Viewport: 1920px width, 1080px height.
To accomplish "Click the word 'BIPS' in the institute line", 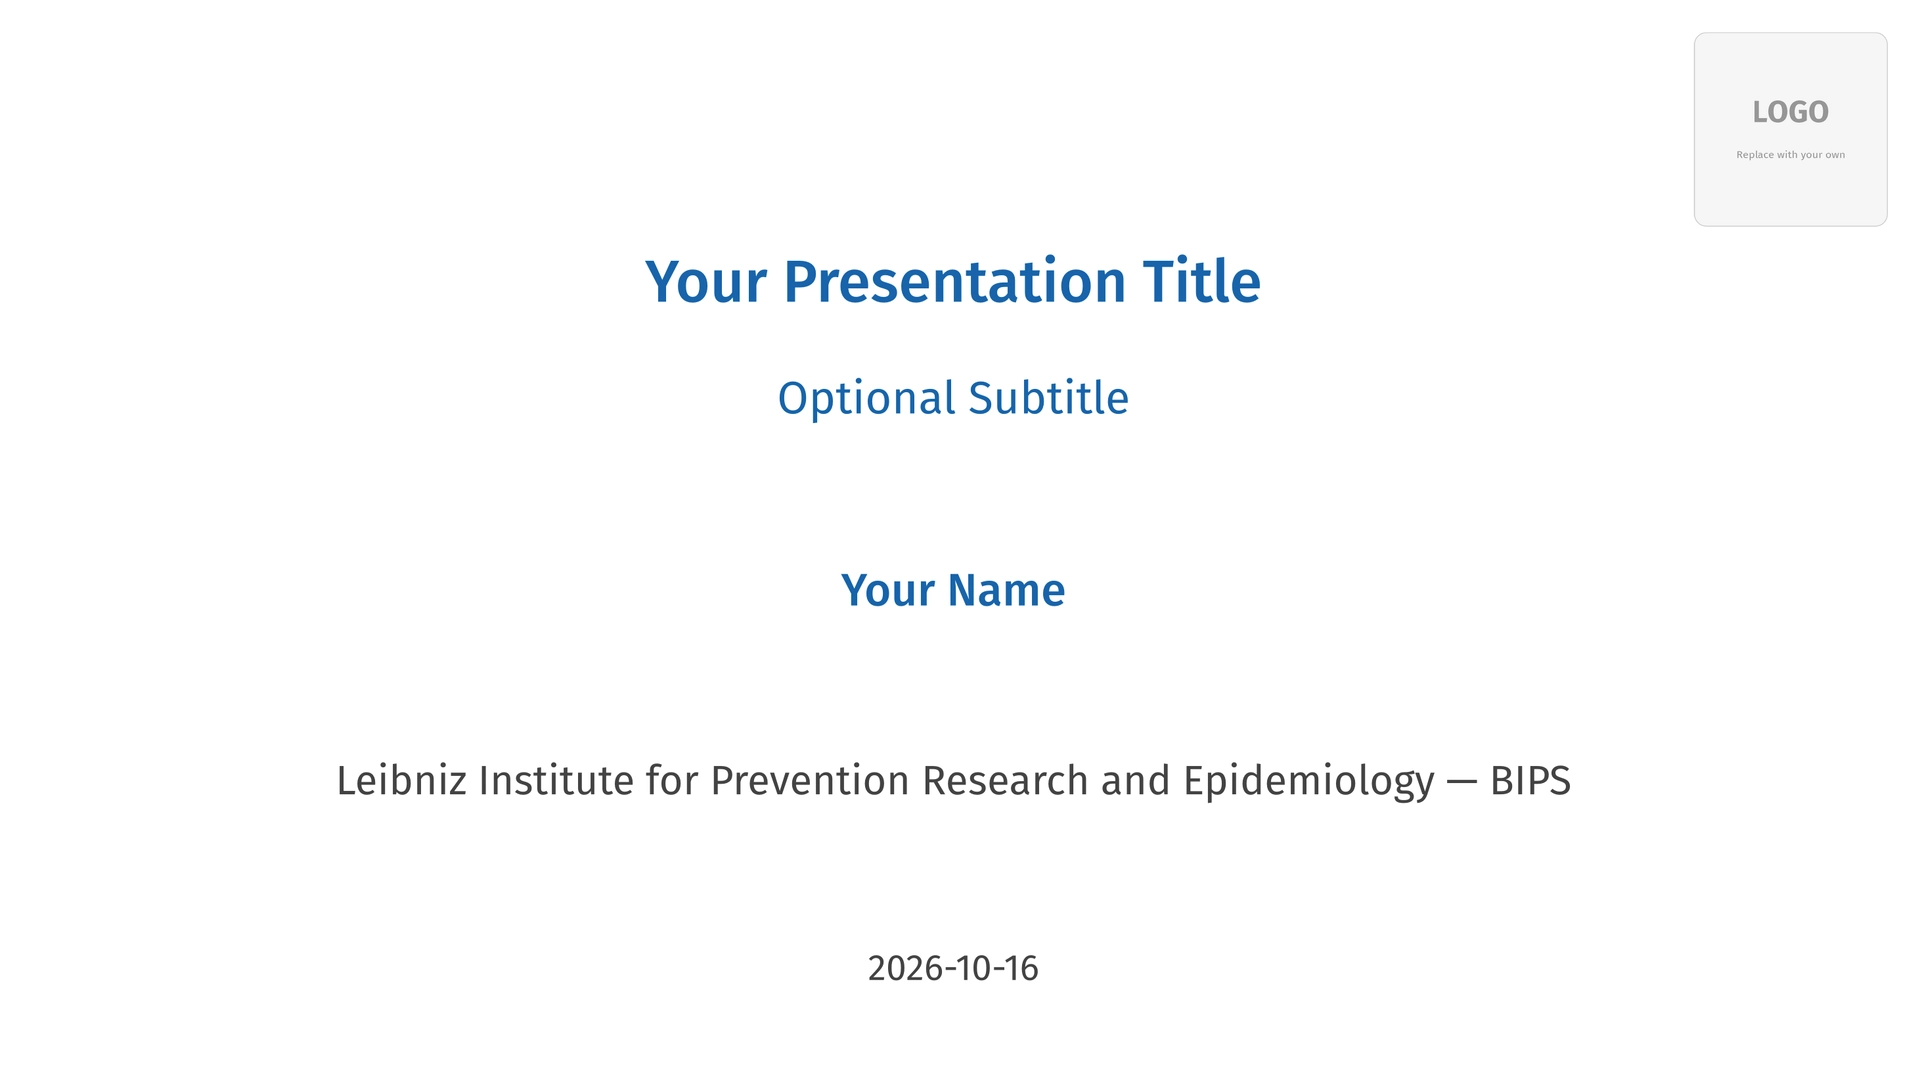I will pos(1530,780).
